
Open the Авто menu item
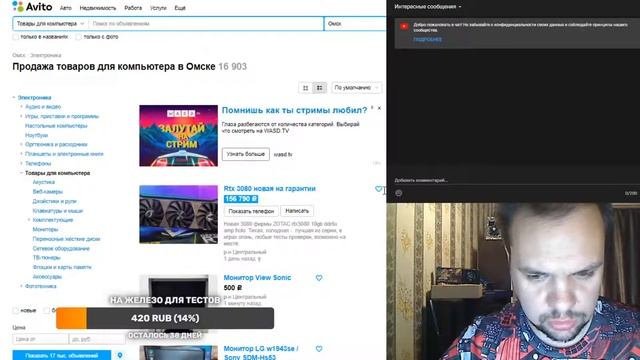point(65,8)
